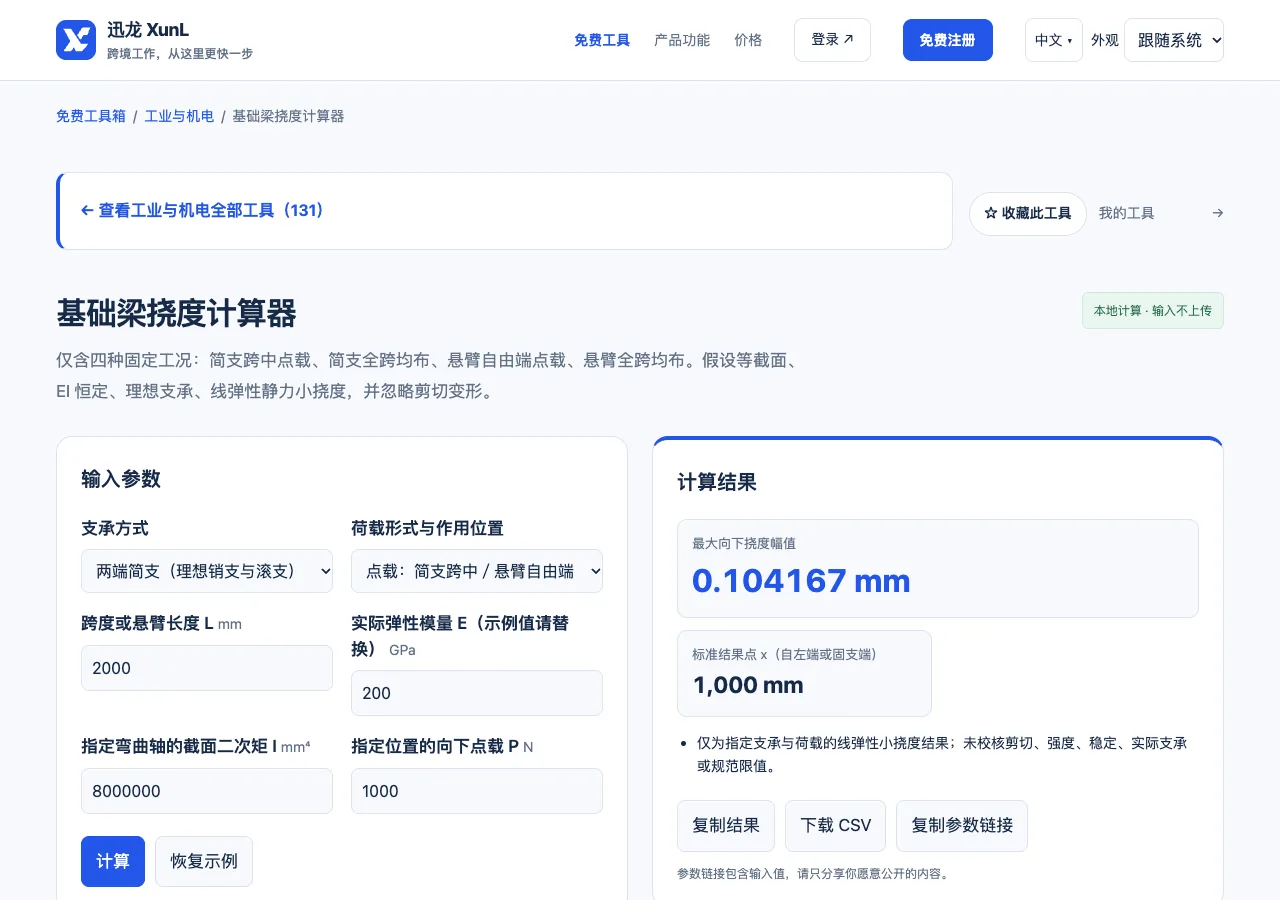Image resolution: width=1280 pixels, height=900 pixels.
Task: Open 查看工业与机电全部工具（131）link
Action: [x=203, y=211]
